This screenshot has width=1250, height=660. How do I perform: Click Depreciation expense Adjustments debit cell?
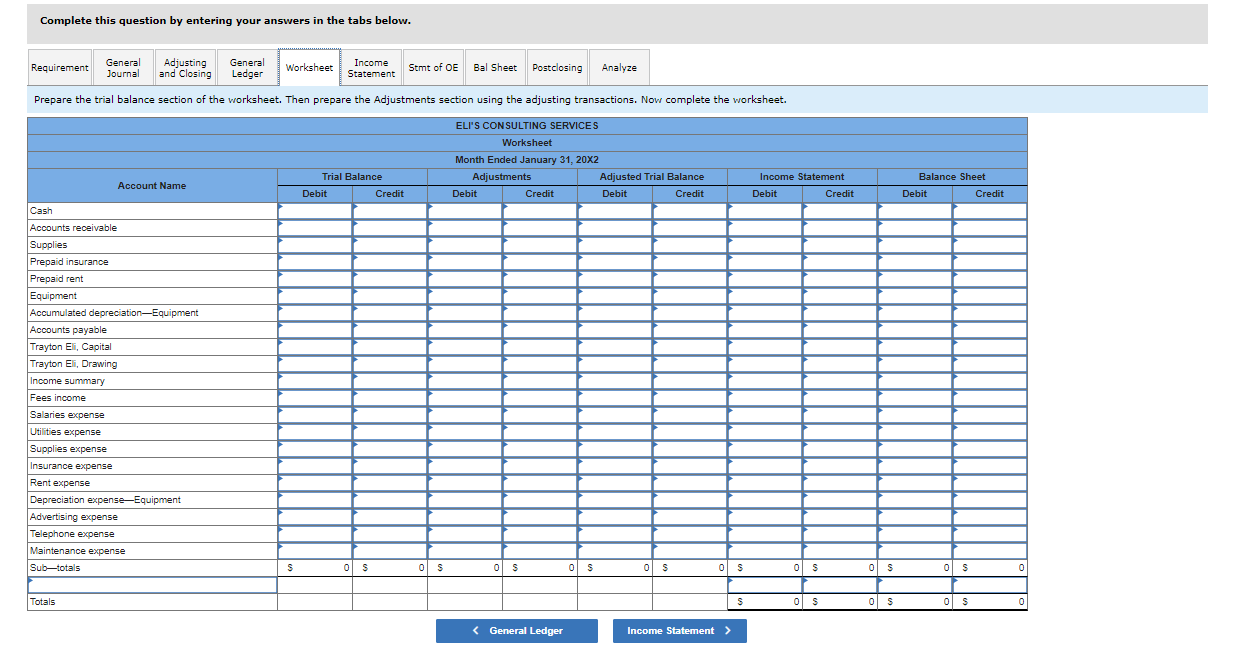pyautogui.click(x=465, y=500)
